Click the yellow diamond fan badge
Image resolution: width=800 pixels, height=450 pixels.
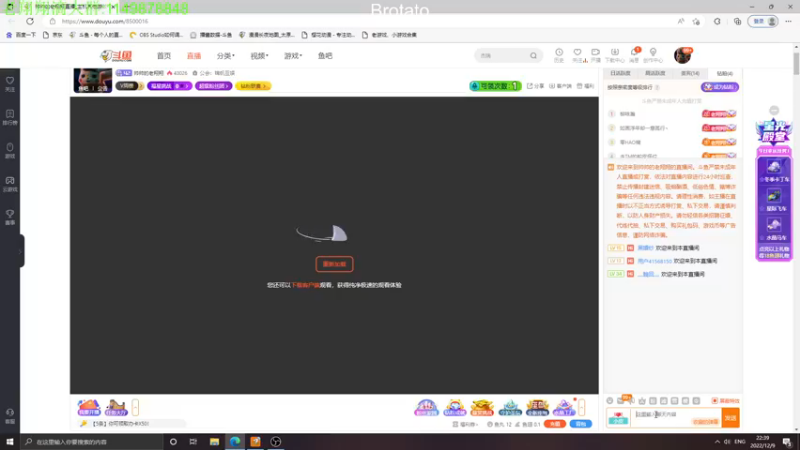tap(253, 86)
